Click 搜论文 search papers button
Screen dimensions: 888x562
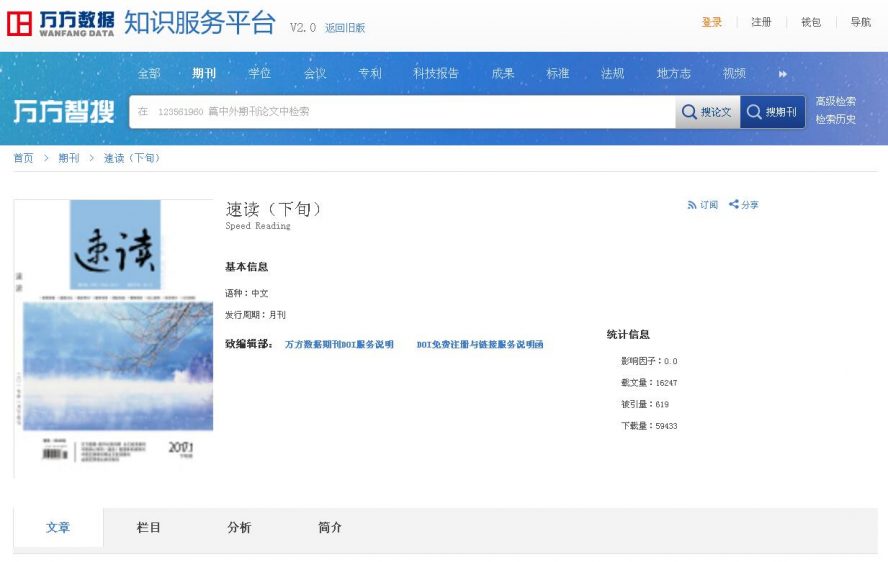[707, 112]
